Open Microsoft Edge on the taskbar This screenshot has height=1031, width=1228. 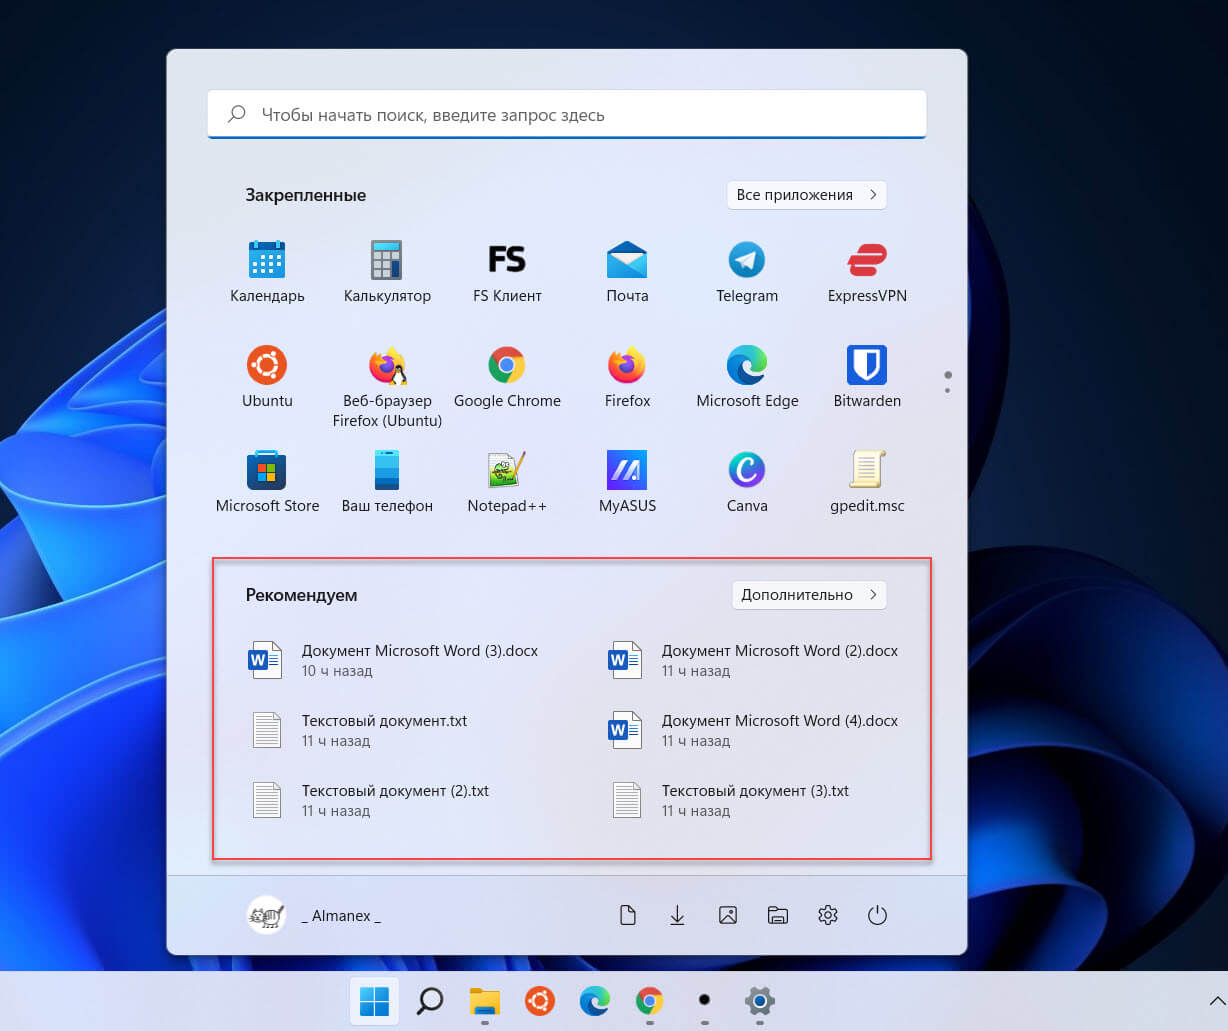click(x=595, y=1001)
